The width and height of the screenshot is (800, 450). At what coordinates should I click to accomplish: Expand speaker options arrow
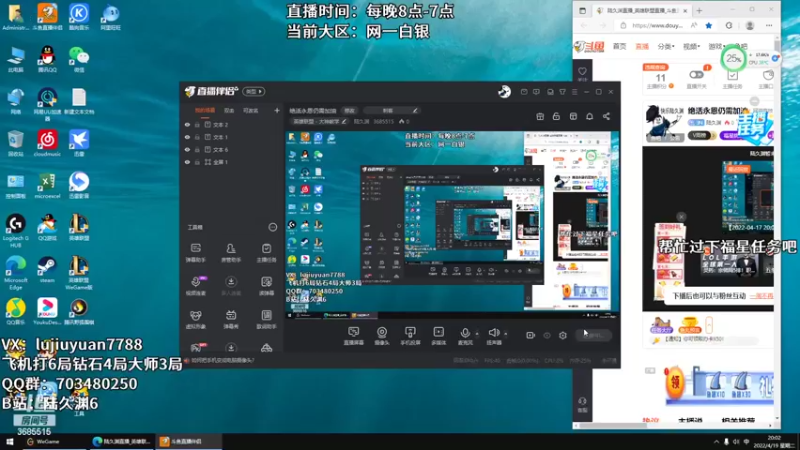[506, 334]
